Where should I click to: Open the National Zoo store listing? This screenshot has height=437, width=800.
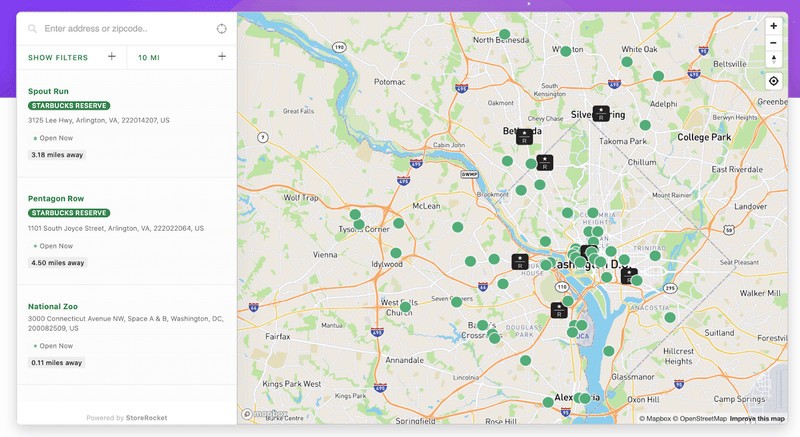(x=53, y=306)
